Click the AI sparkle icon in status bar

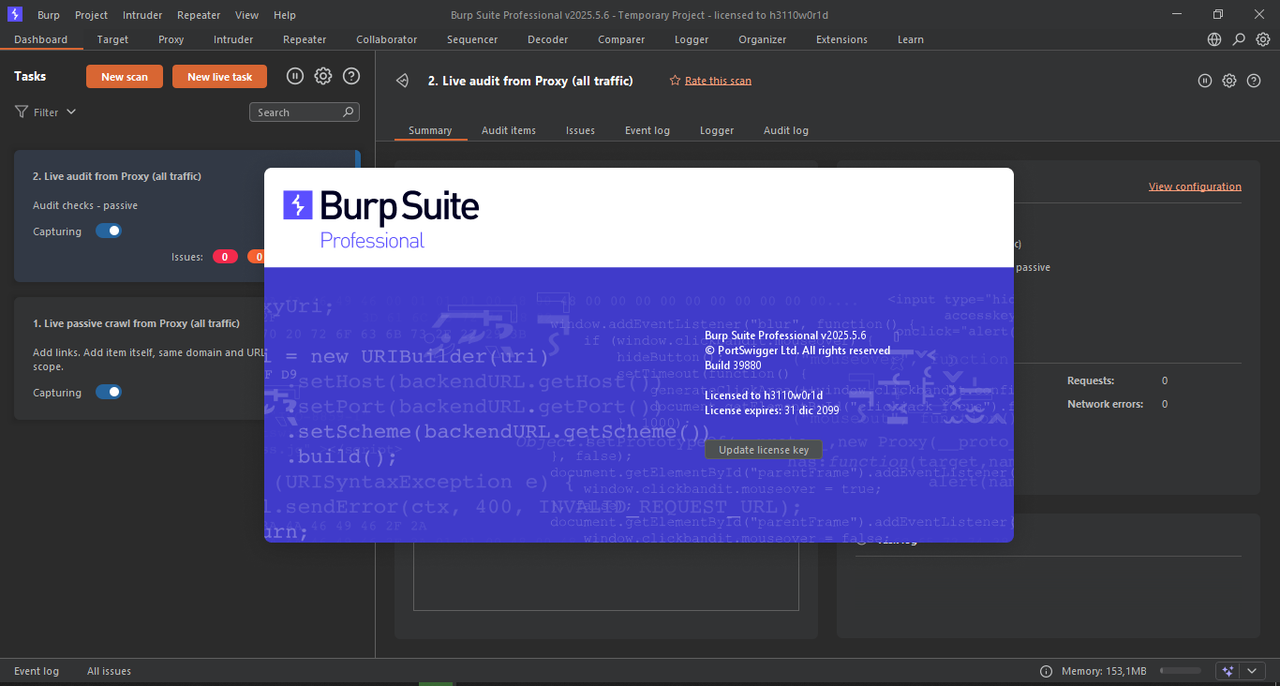pyautogui.click(x=1228, y=671)
